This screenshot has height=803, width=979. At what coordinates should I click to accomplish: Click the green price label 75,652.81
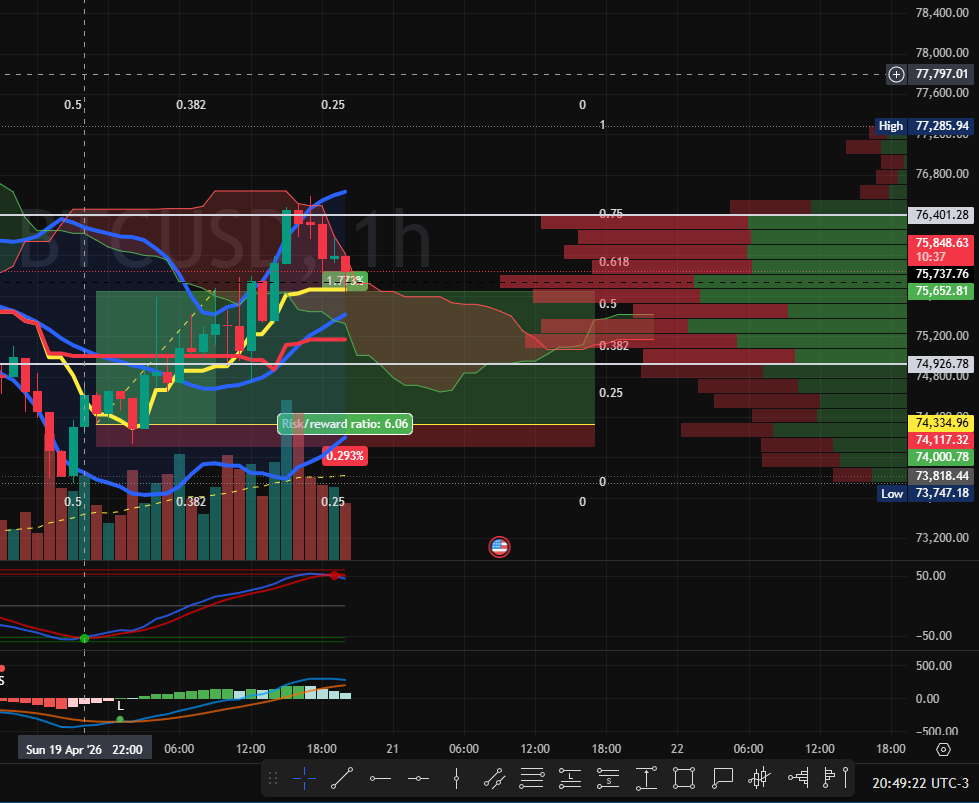[x=941, y=291]
